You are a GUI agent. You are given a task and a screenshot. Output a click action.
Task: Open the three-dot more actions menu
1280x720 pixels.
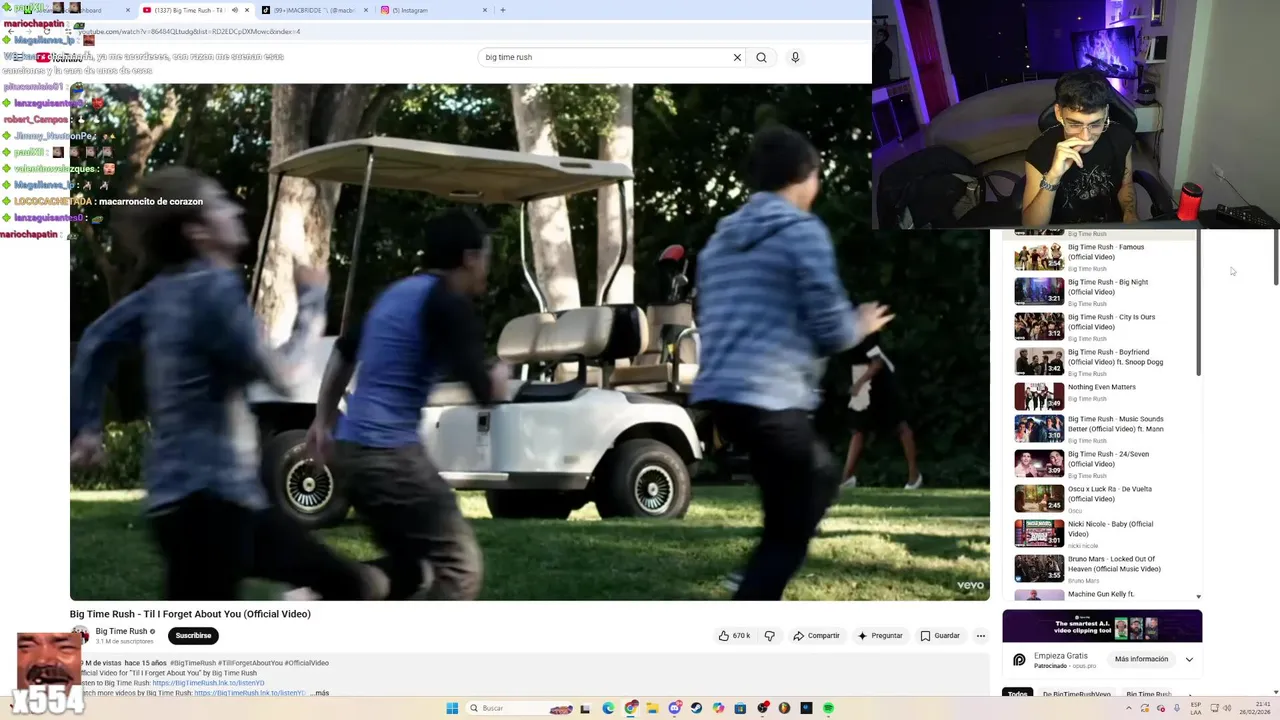pos(980,636)
